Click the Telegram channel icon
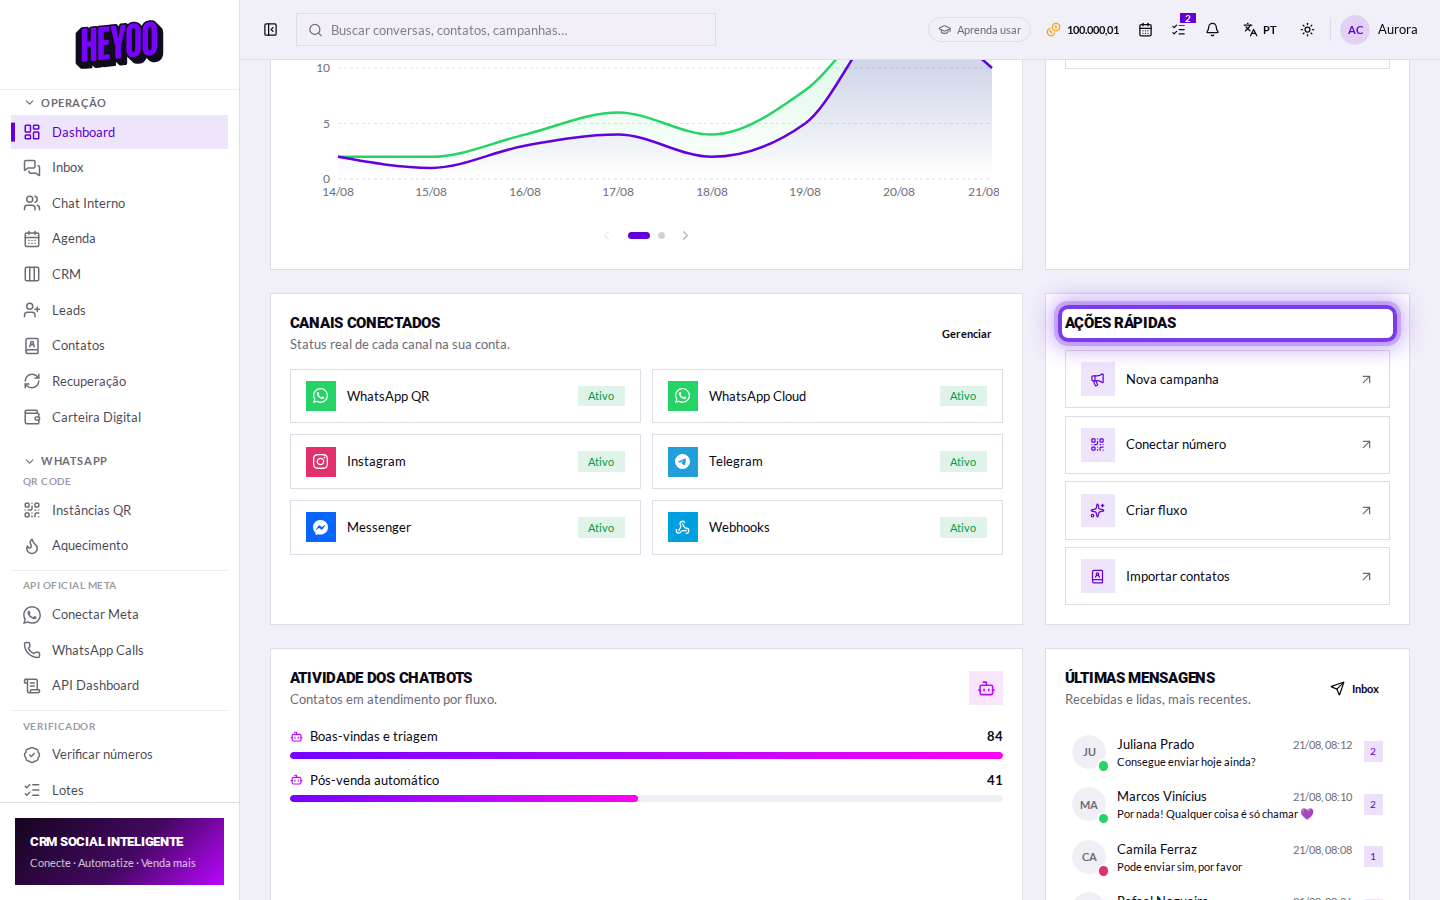Image resolution: width=1440 pixels, height=900 pixels. [x=683, y=462]
